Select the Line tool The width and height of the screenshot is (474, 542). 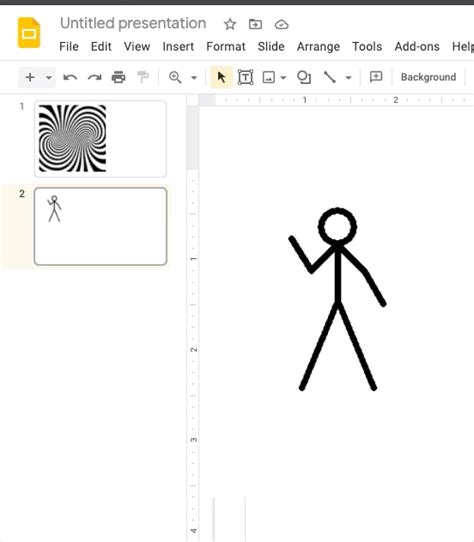pos(329,77)
